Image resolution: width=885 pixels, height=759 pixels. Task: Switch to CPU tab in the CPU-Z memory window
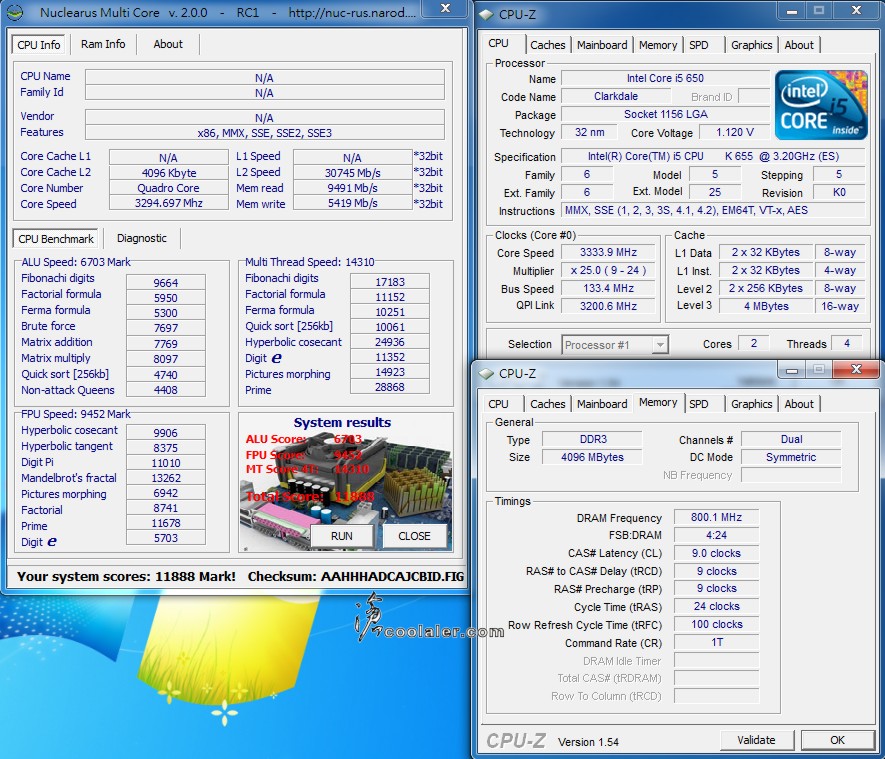[498, 404]
